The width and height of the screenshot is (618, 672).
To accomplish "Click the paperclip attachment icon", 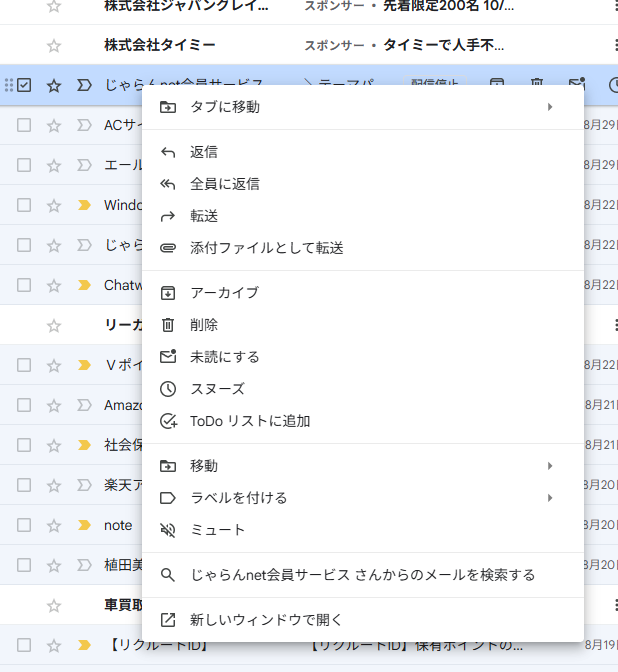I will [x=168, y=248].
